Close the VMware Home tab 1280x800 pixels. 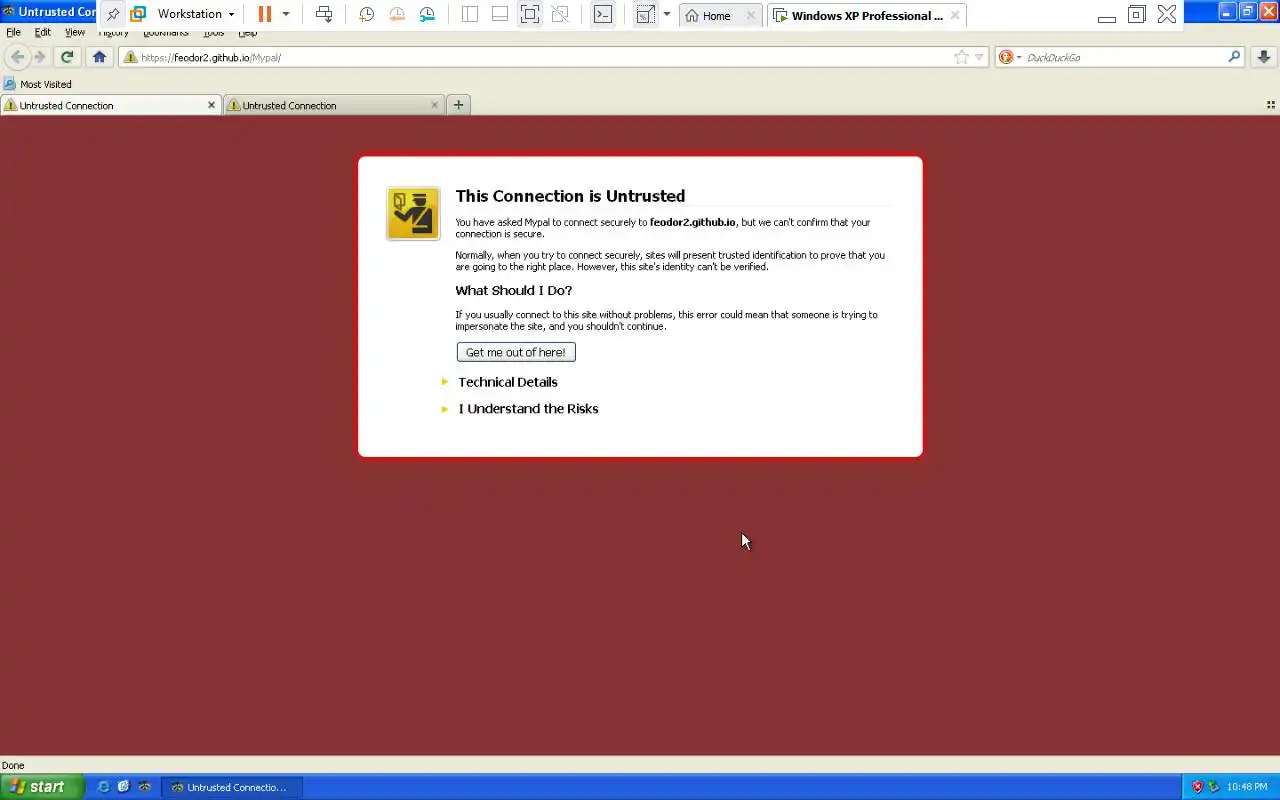point(751,15)
